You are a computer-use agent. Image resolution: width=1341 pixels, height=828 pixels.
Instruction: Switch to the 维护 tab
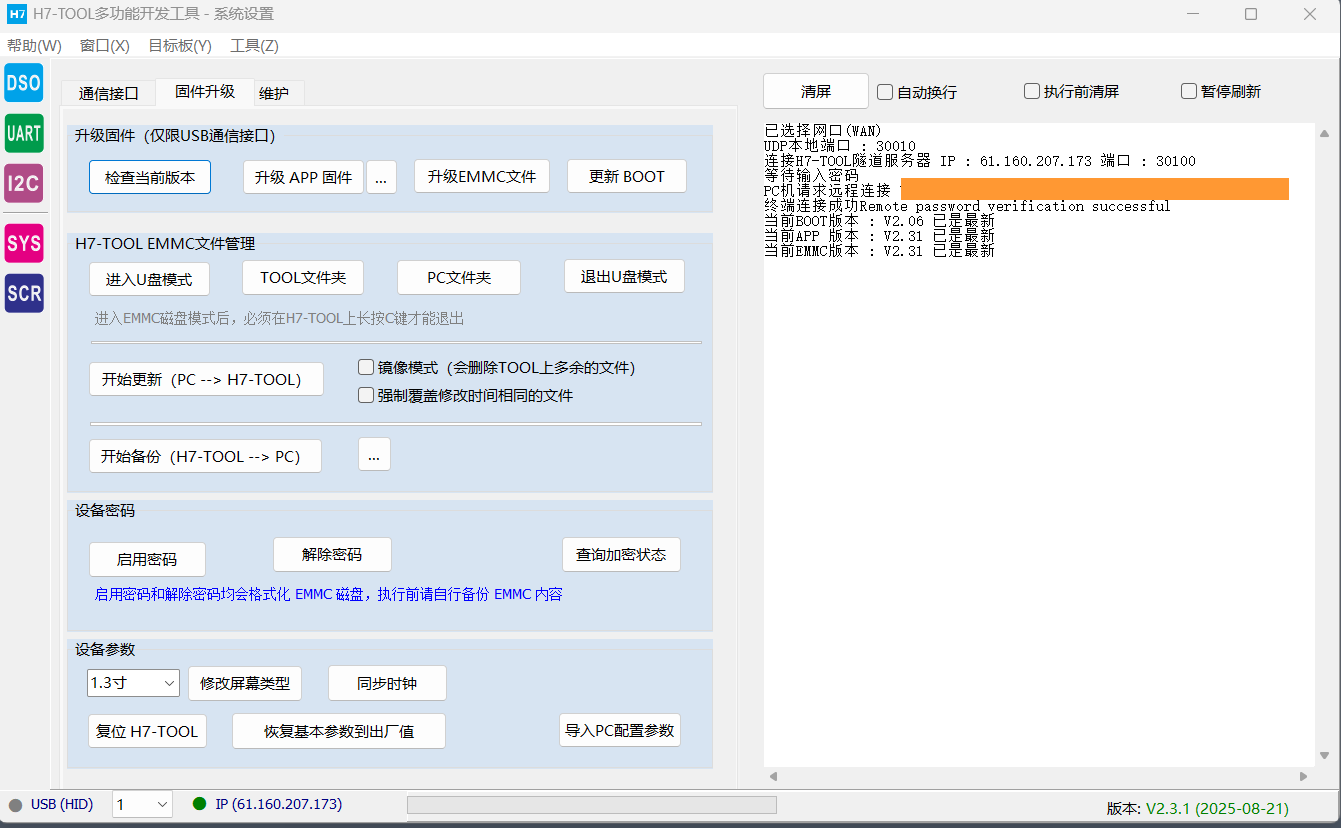(x=277, y=91)
